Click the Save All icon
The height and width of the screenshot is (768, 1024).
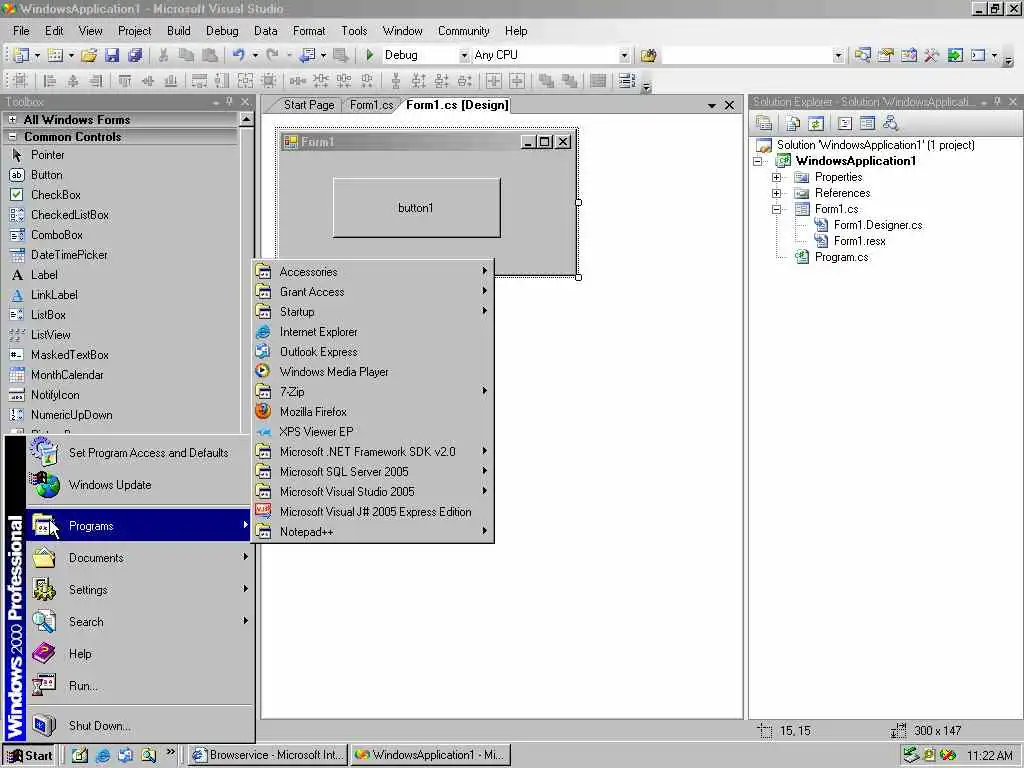[135, 56]
